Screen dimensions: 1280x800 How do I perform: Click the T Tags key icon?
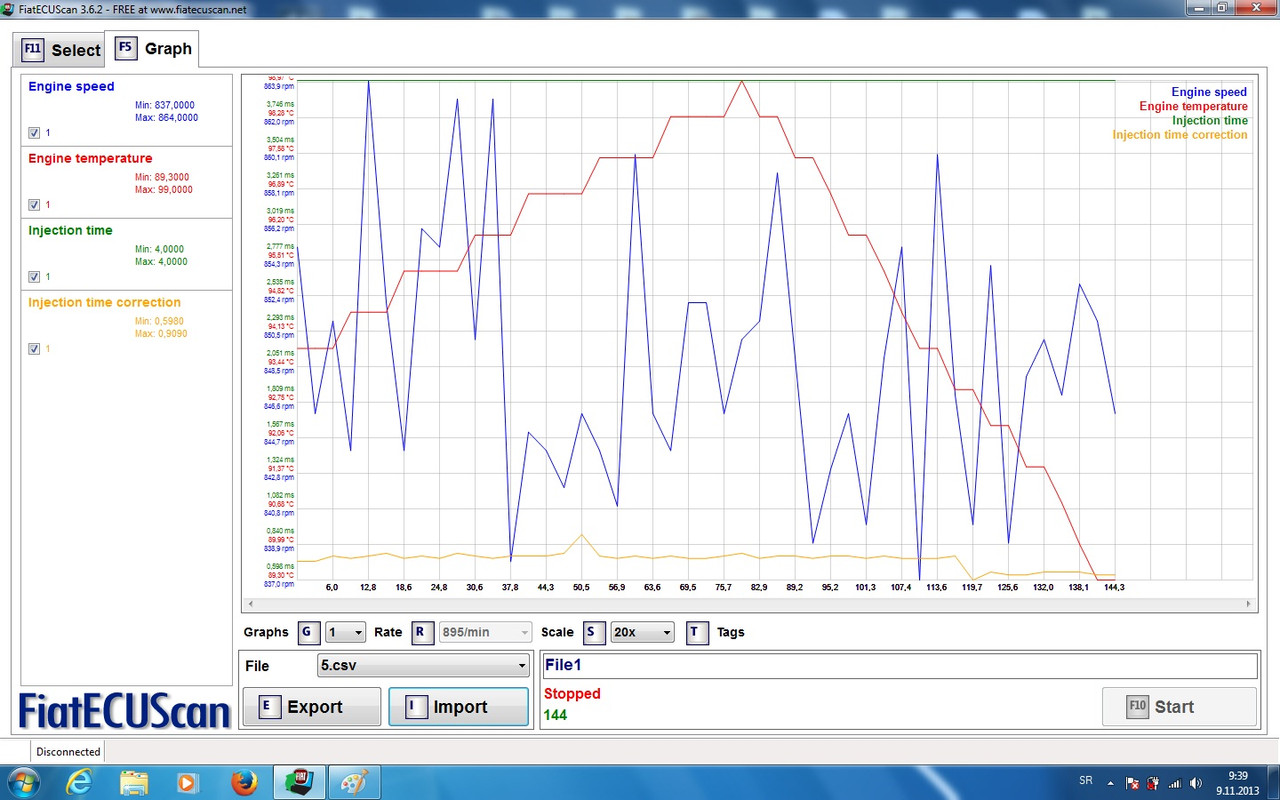coord(697,632)
